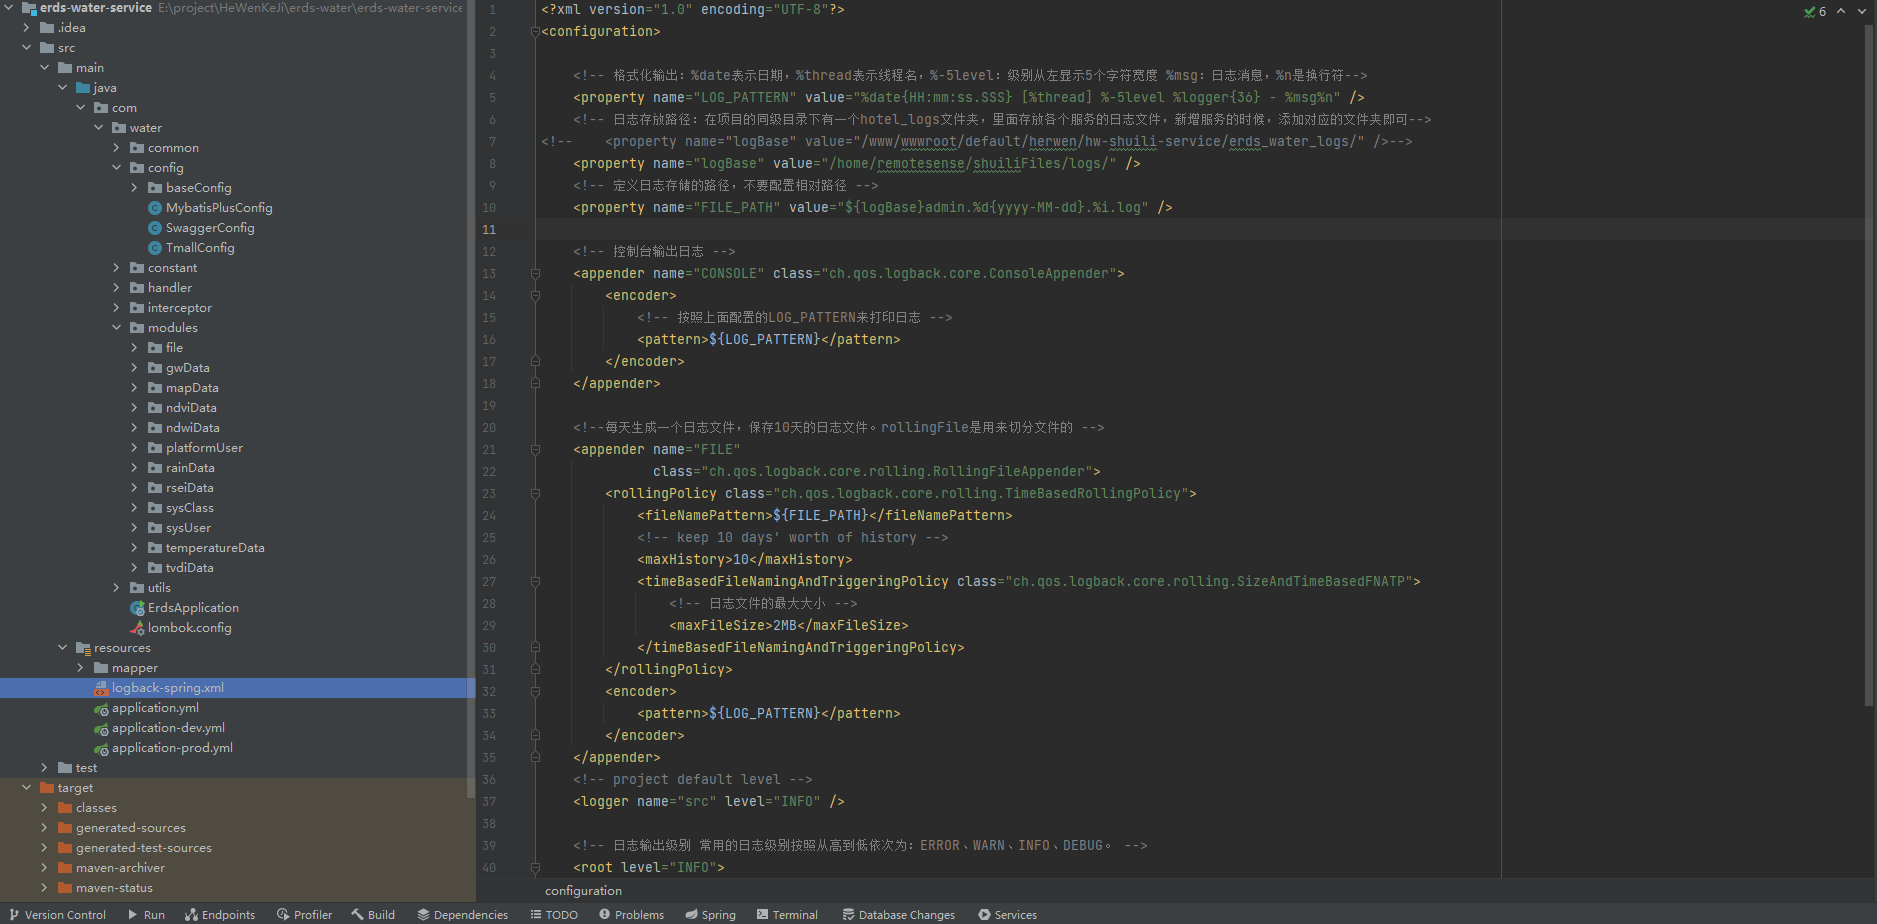Open the Run tool window

[x=146, y=914]
